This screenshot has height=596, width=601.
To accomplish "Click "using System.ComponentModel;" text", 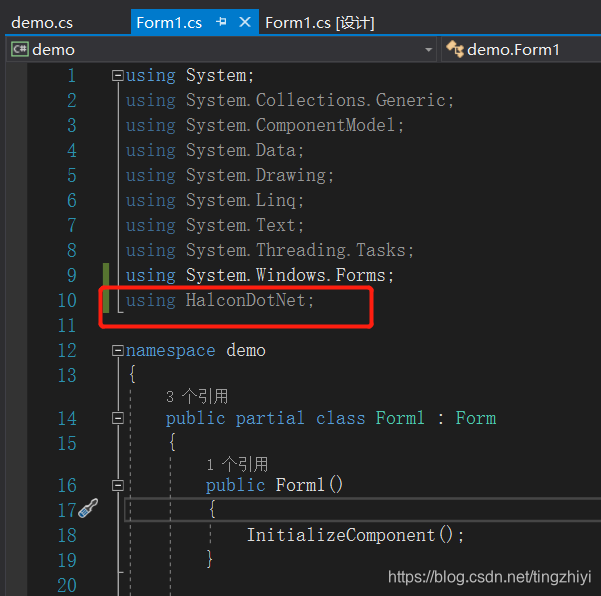I will 265,125.
